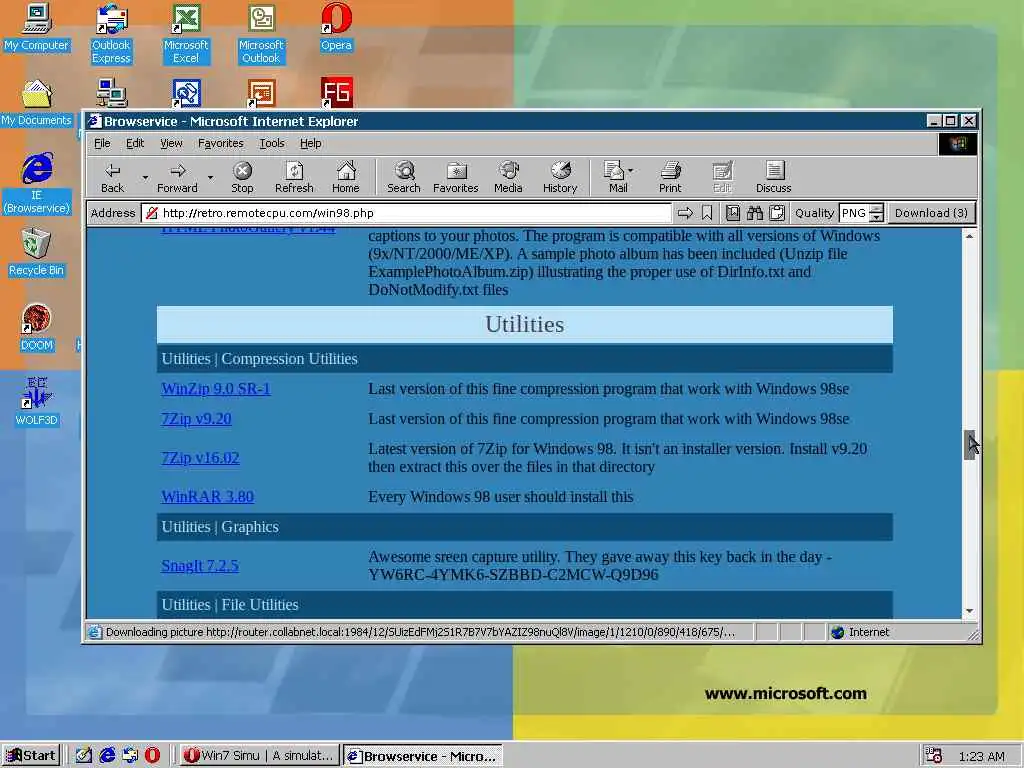Open the Favorites toolbar button
Screen dimensions: 1024x768
pos(456,178)
